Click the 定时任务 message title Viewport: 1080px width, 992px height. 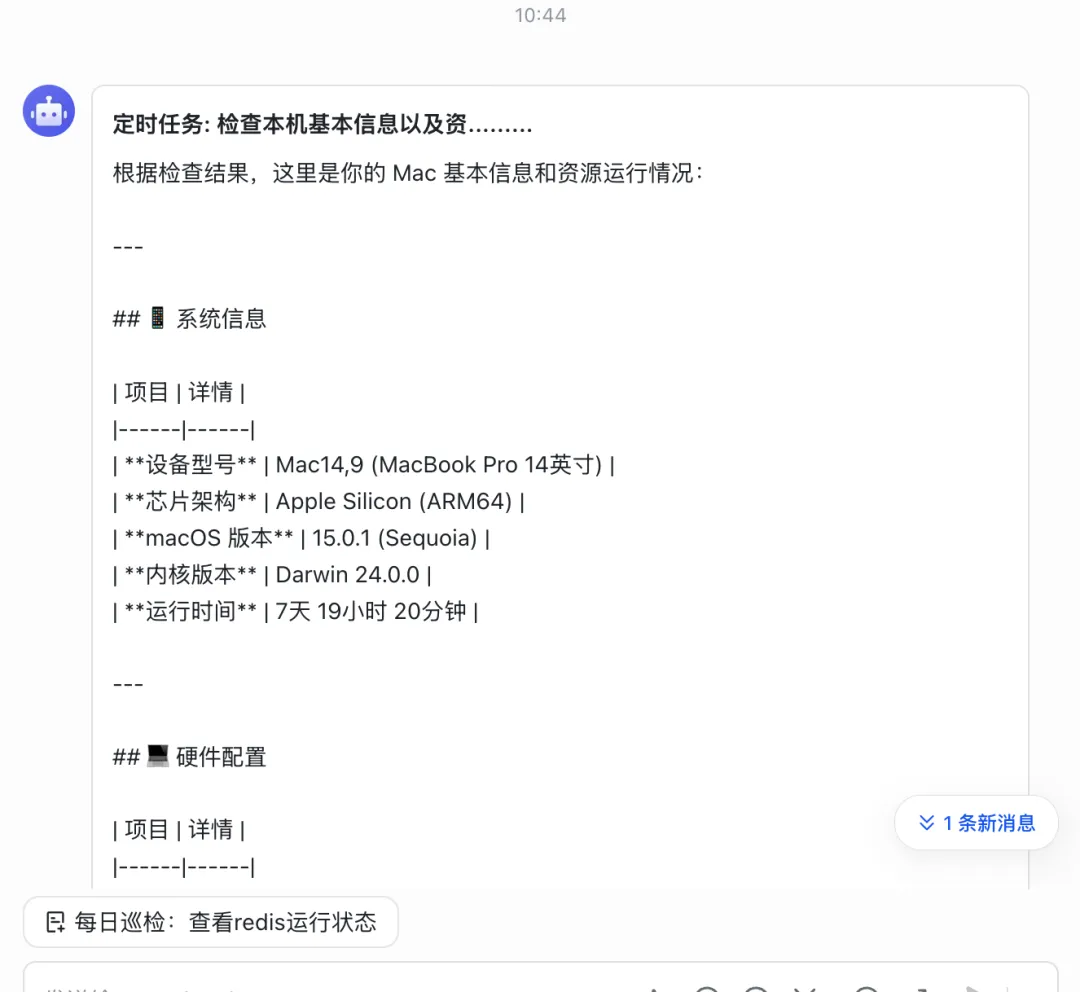(x=322, y=125)
